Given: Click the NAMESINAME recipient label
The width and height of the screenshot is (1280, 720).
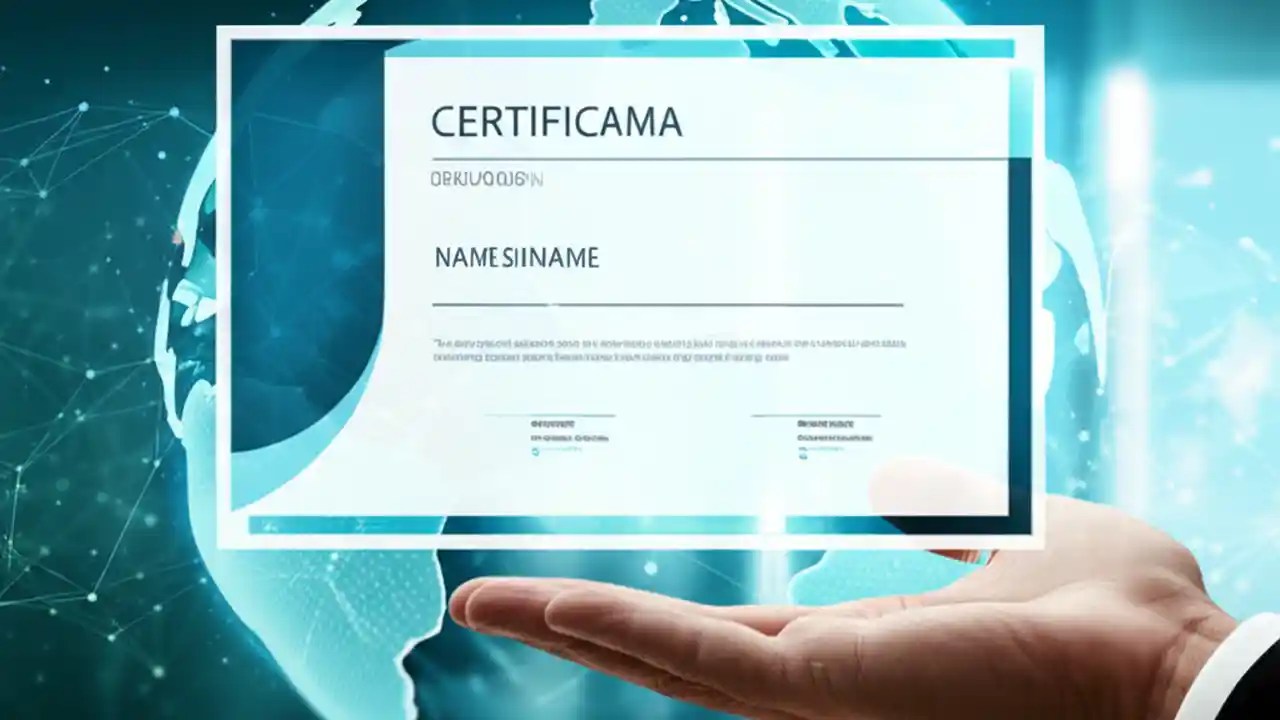Looking at the screenshot, I should (516, 257).
